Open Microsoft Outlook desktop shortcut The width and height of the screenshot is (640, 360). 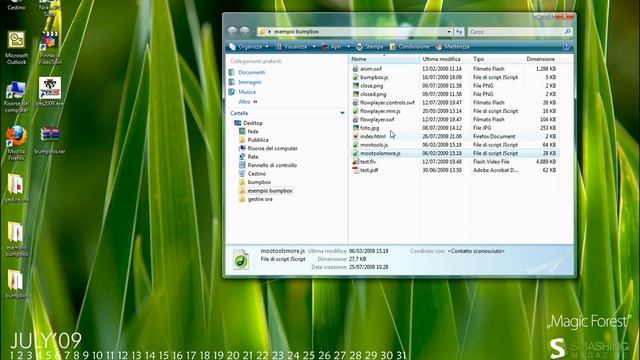tap(16, 47)
